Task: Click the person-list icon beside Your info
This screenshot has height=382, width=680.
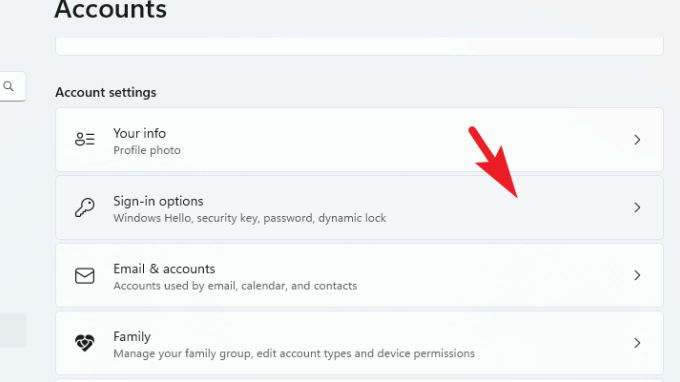Action: click(x=85, y=139)
